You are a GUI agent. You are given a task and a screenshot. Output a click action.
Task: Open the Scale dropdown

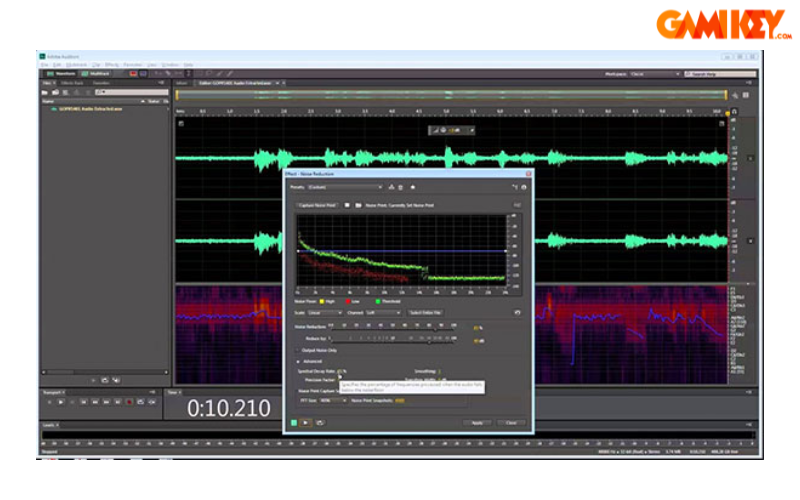tap(325, 312)
